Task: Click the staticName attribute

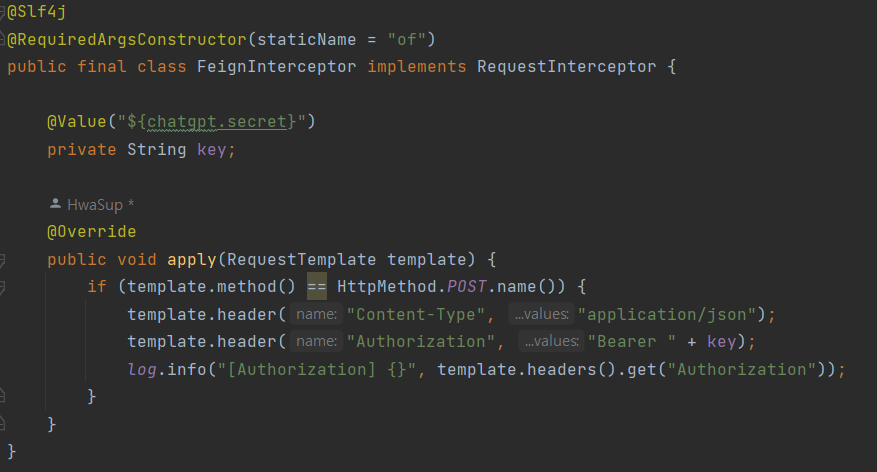Action: coord(307,40)
